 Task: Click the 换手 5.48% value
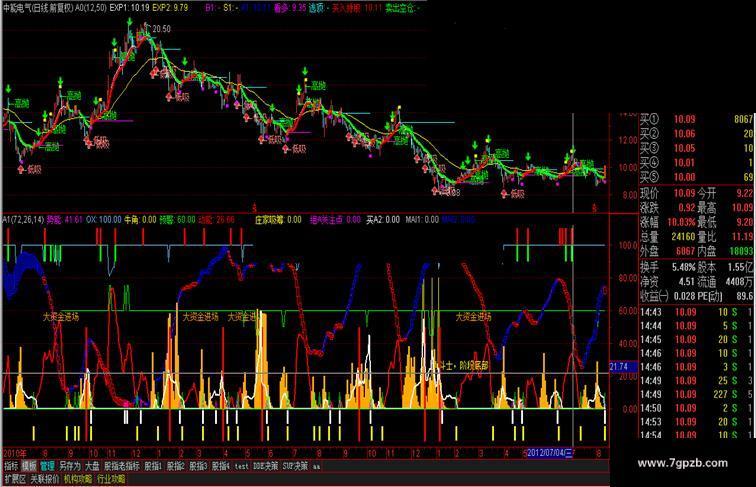point(684,267)
